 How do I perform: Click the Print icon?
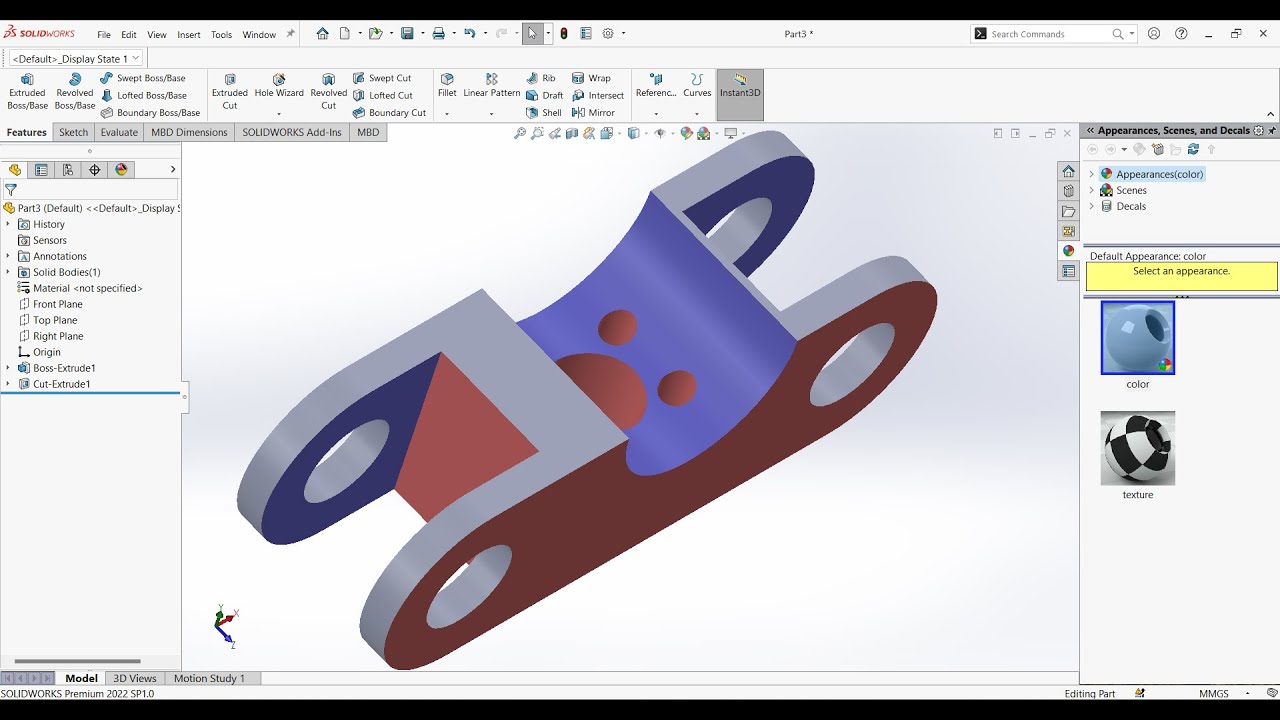438,33
